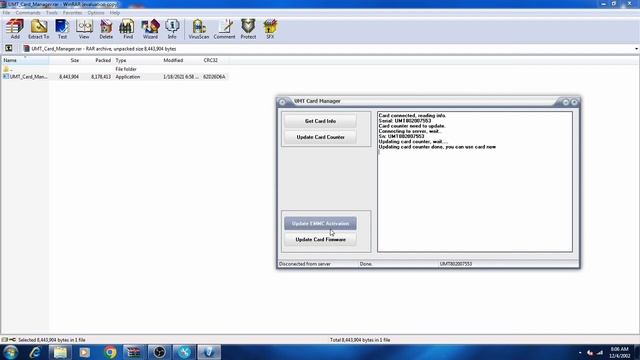Switch to the UMT Card Manager taskbar icon
The width and height of the screenshot is (640, 360).
point(209,352)
